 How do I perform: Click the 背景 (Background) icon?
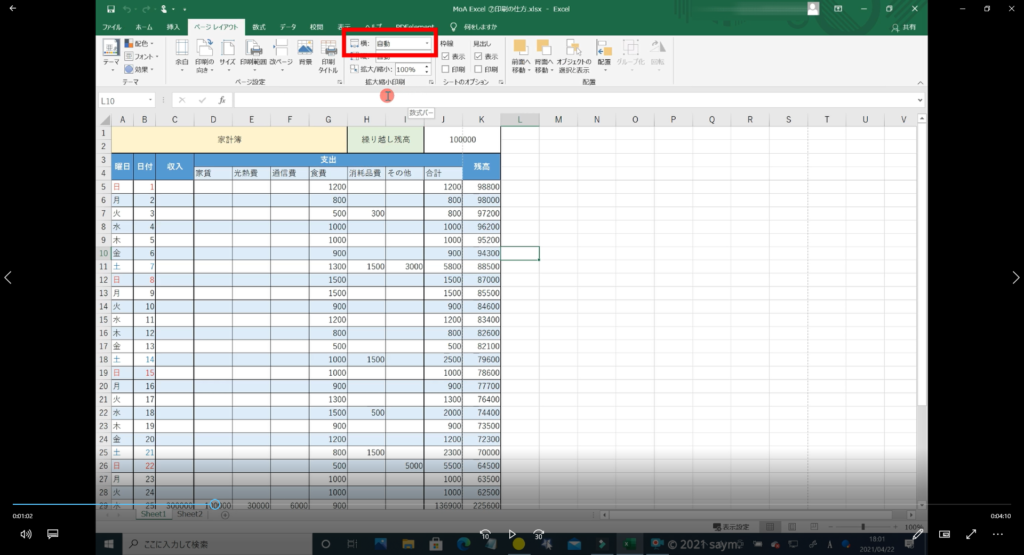point(305,54)
